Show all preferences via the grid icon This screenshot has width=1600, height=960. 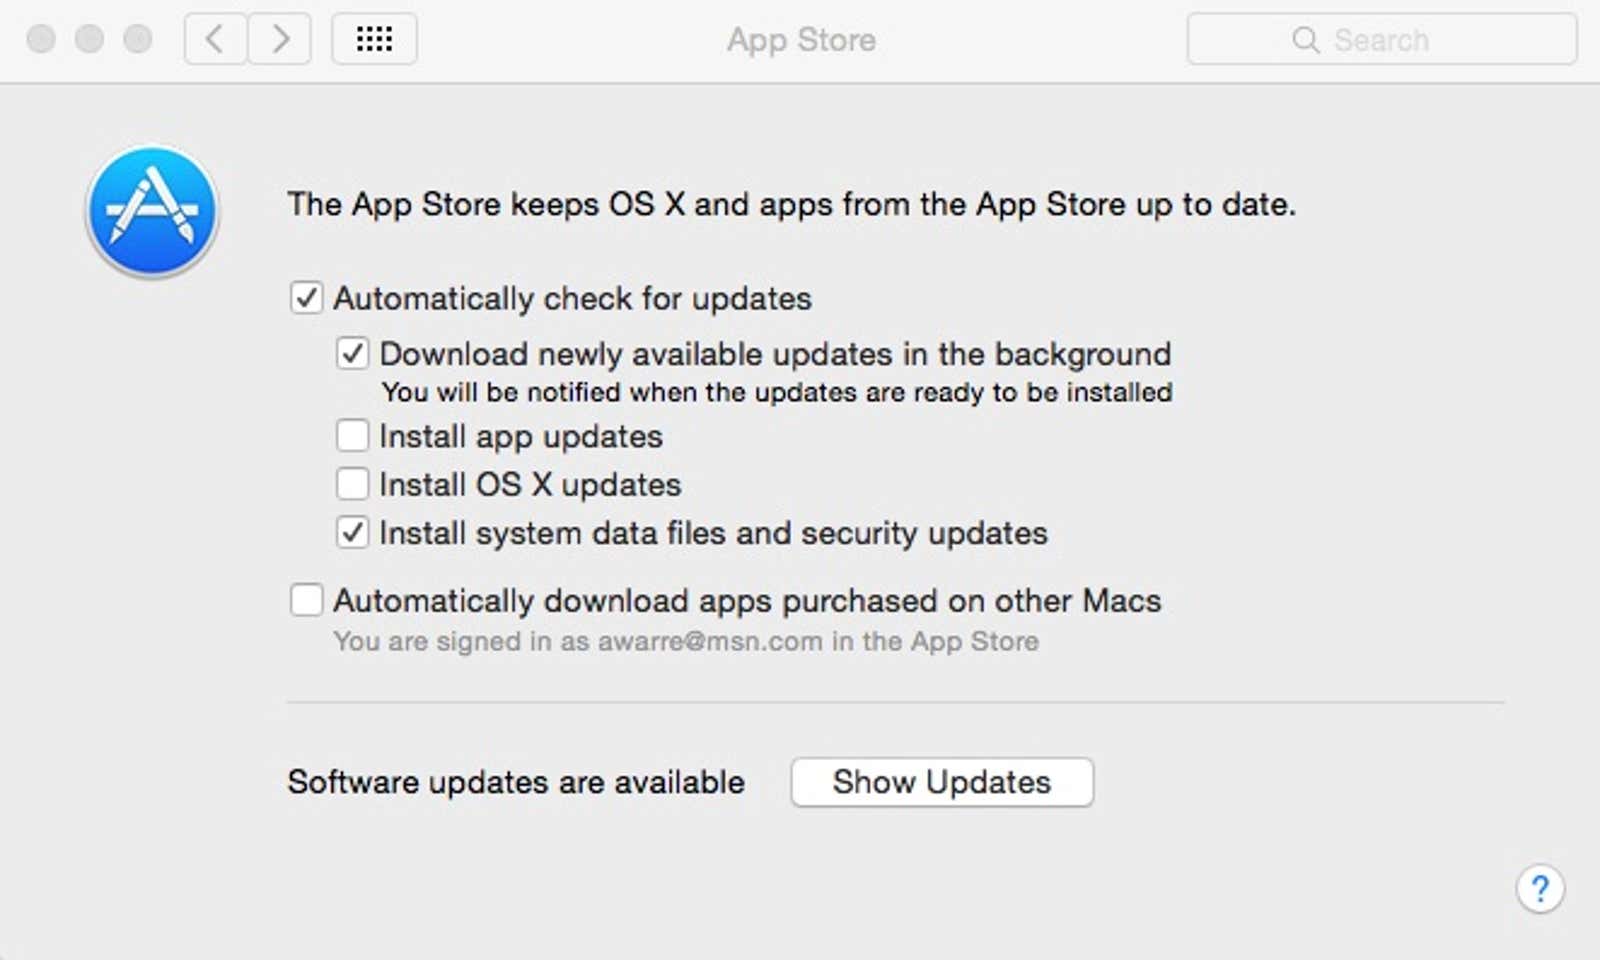point(374,39)
